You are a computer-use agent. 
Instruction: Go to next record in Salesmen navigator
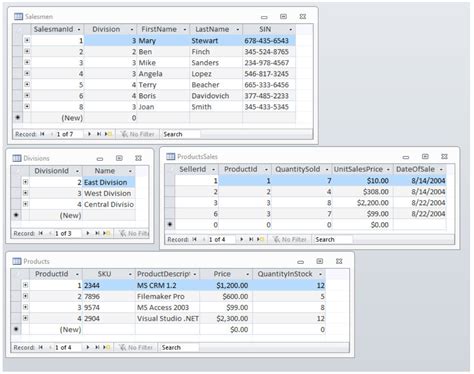click(x=89, y=134)
